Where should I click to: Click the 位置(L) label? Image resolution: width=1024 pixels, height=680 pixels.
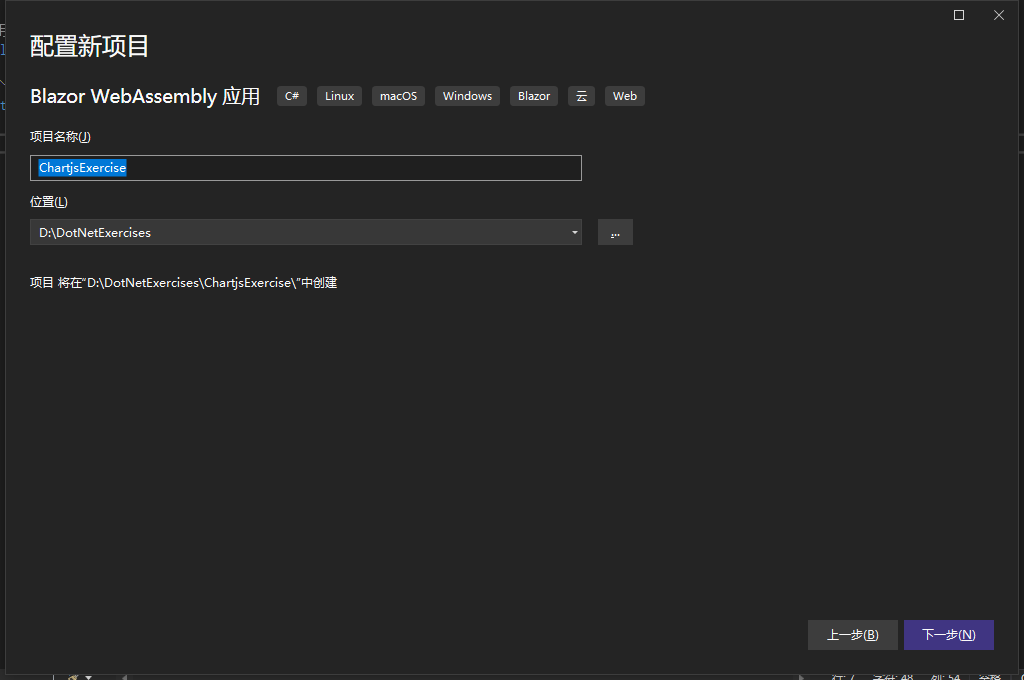[49, 202]
